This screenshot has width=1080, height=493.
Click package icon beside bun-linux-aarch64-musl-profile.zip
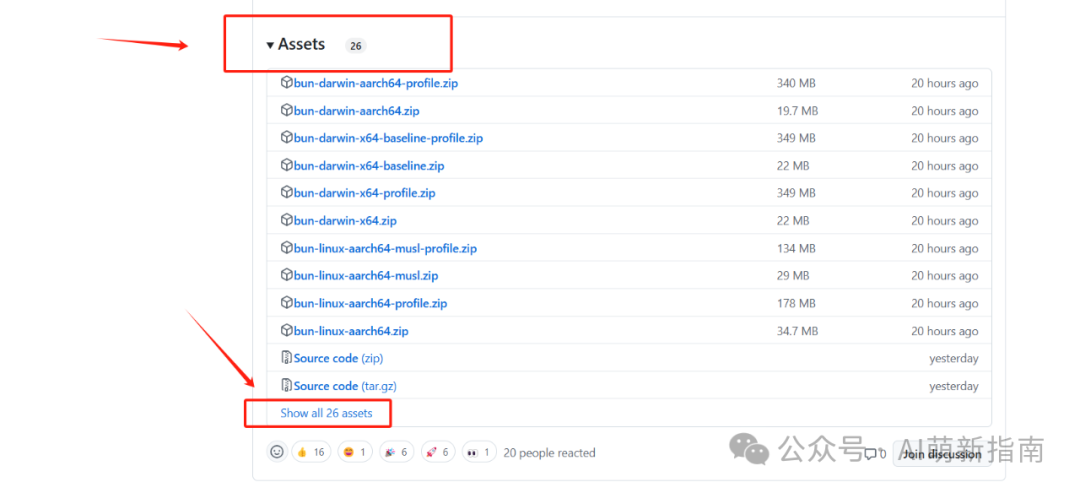click(287, 248)
